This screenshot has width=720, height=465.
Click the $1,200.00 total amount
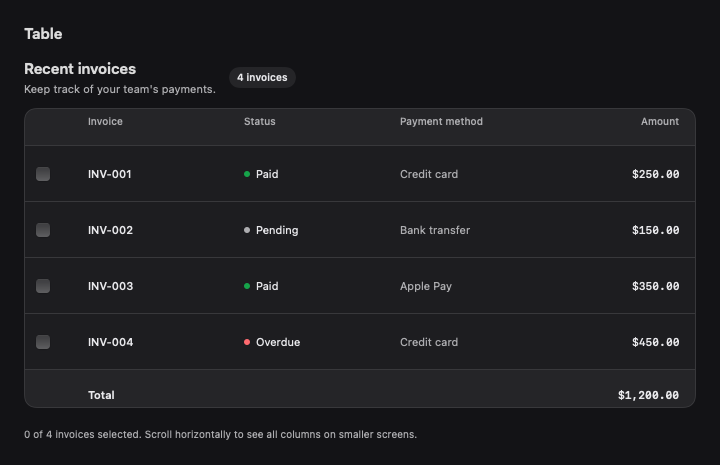(648, 395)
